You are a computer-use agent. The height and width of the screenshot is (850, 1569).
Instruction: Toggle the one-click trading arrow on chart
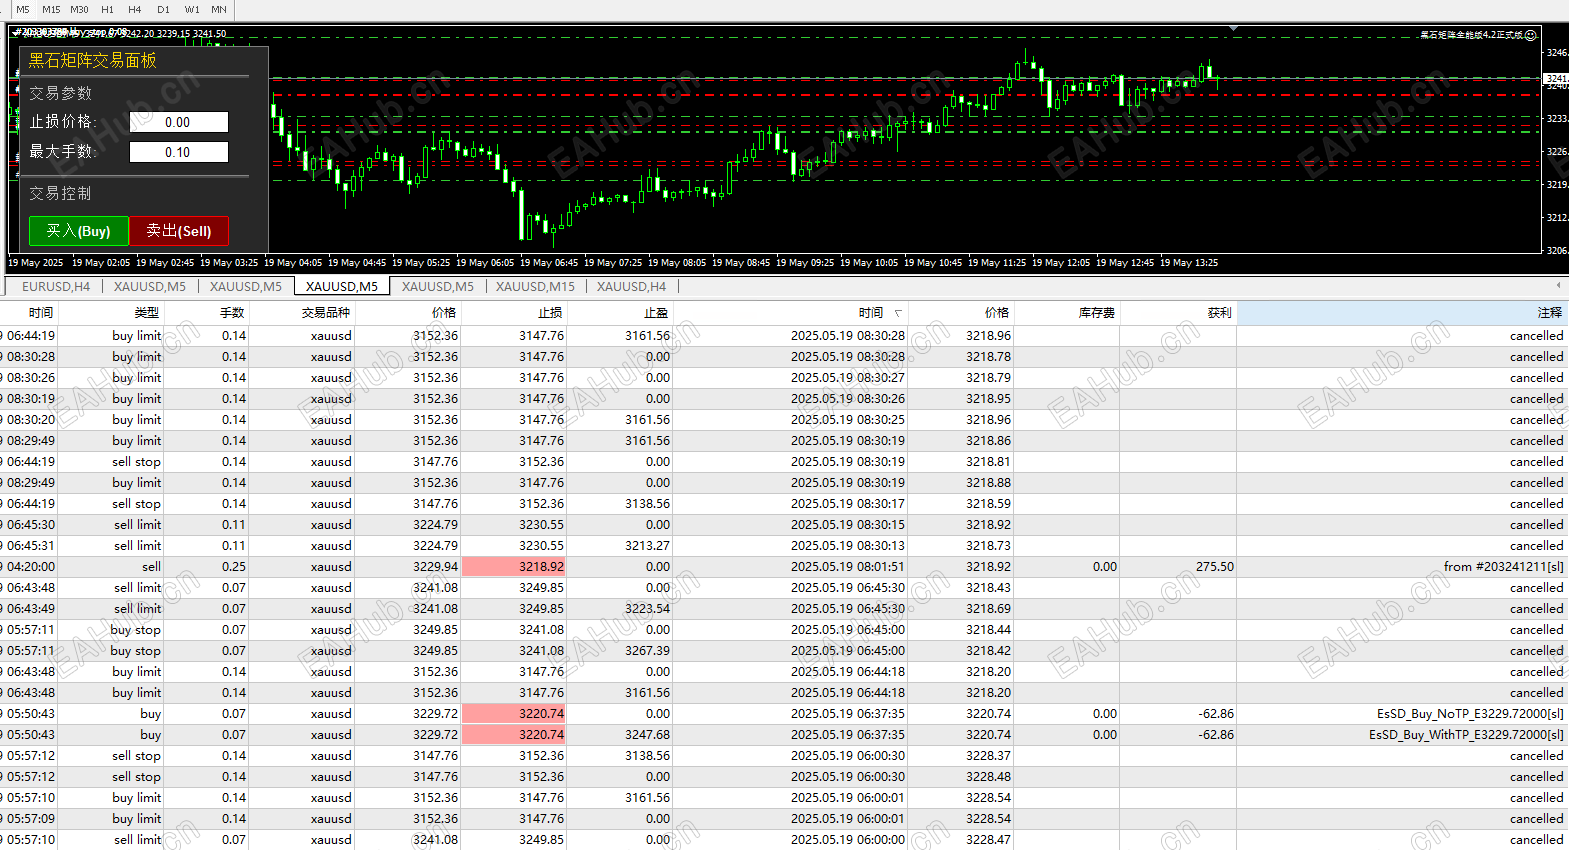click(x=15, y=33)
